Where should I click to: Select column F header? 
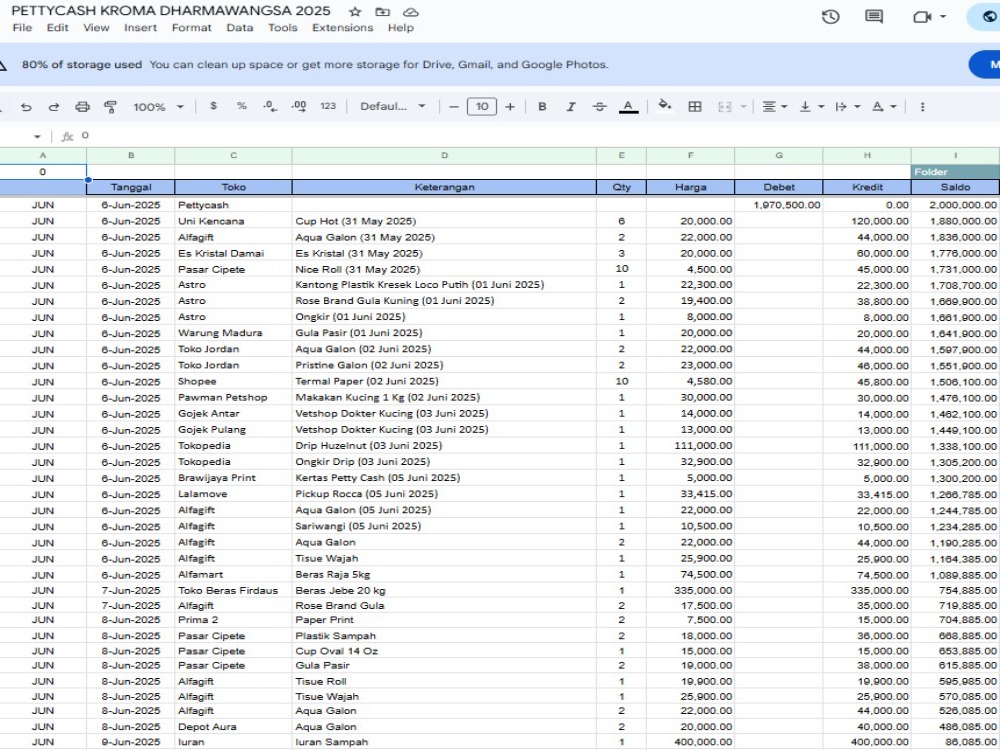click(x=690, y=156)
